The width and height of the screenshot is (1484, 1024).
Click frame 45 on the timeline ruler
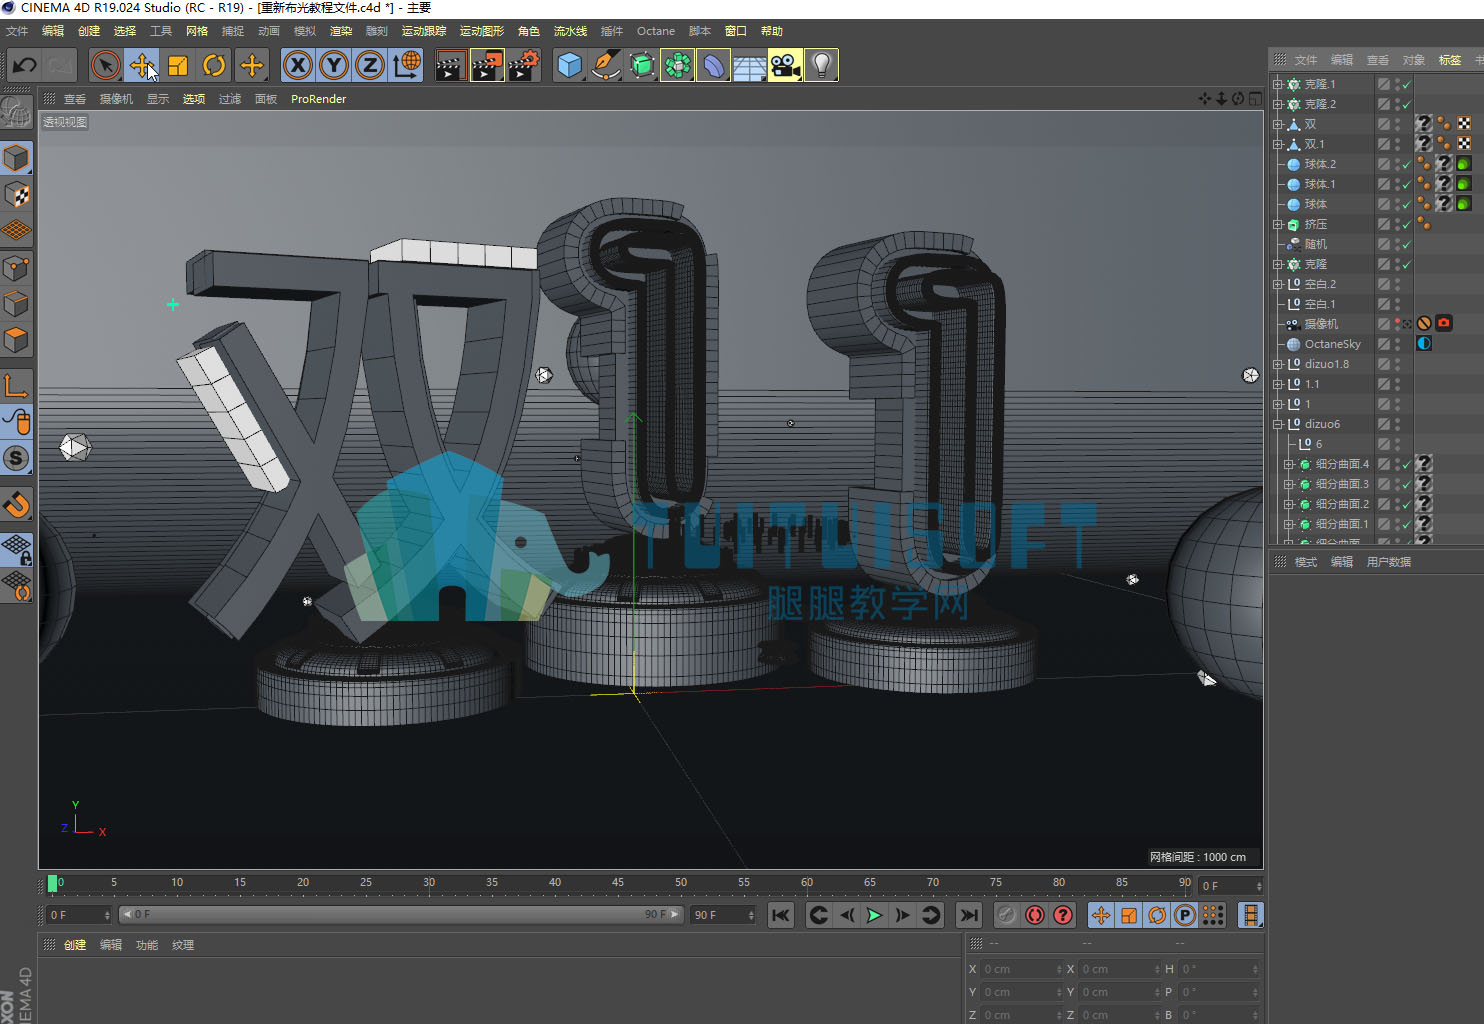(x=618, y=883)
